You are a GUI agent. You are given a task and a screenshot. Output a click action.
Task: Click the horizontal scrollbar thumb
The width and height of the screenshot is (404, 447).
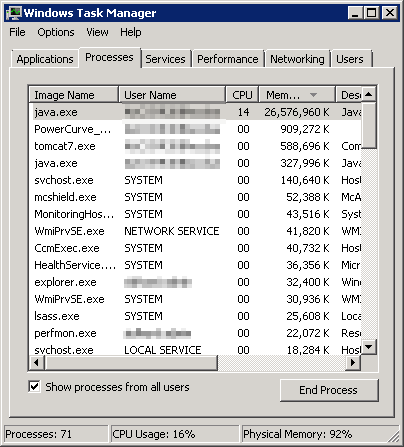[x=131, y=362]
